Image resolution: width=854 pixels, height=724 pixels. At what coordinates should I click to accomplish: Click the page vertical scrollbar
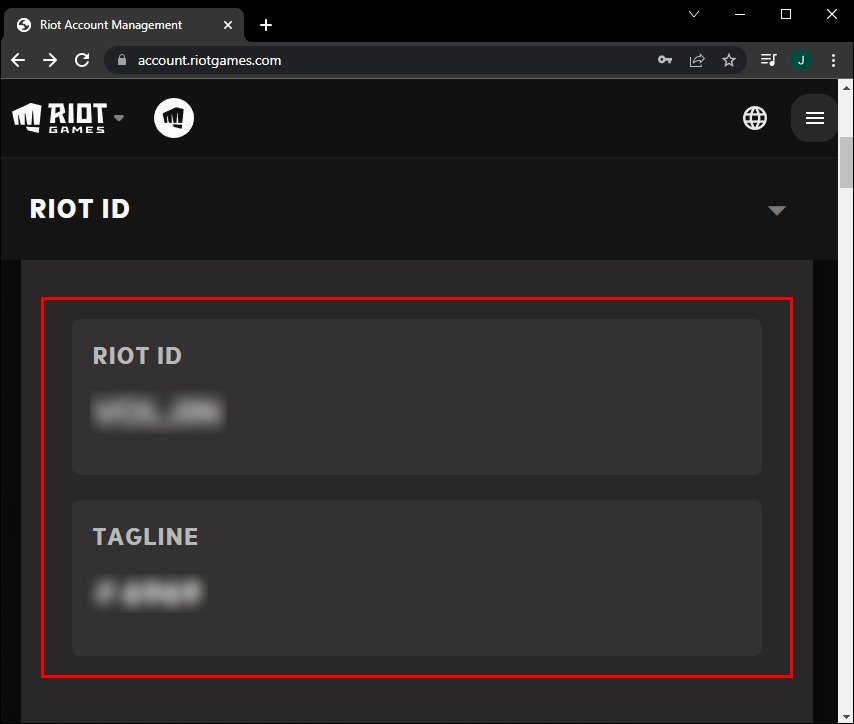[x=846, y=160]
